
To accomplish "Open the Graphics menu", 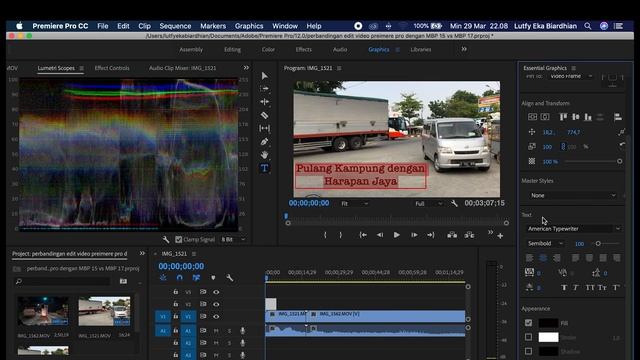I will [x=249, y=26].
